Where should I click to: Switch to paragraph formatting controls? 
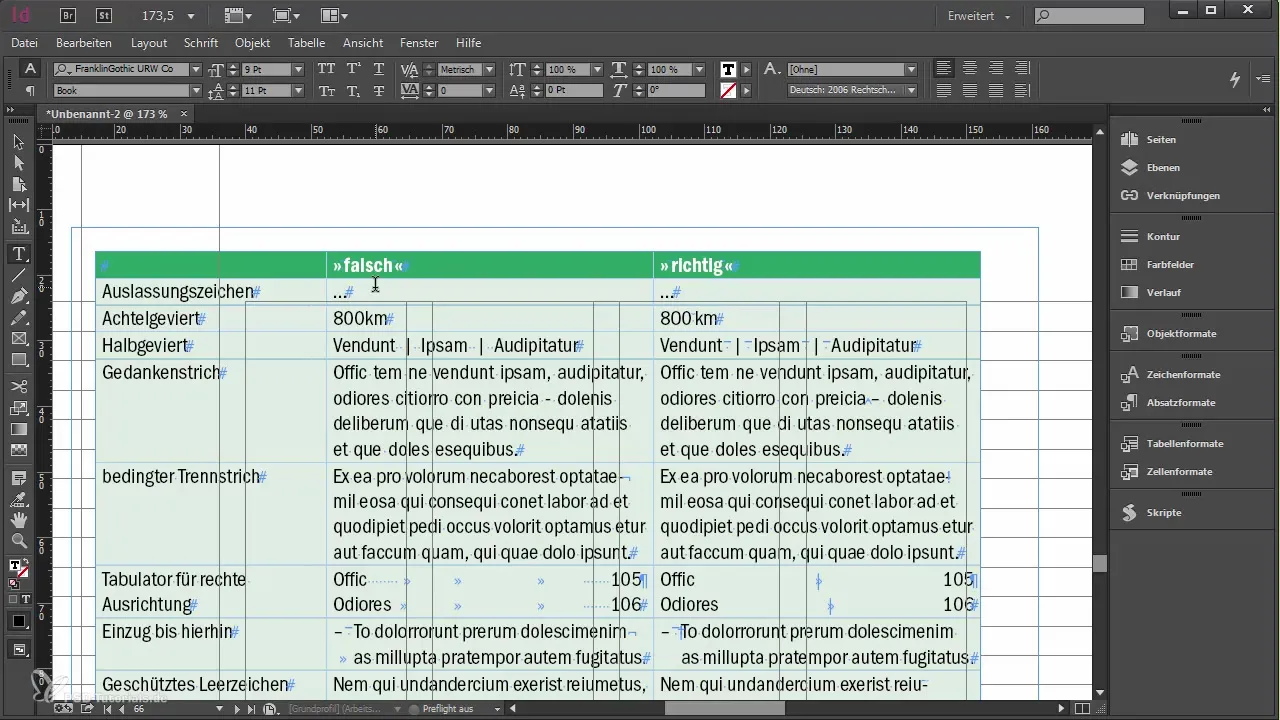coord(30,91)
